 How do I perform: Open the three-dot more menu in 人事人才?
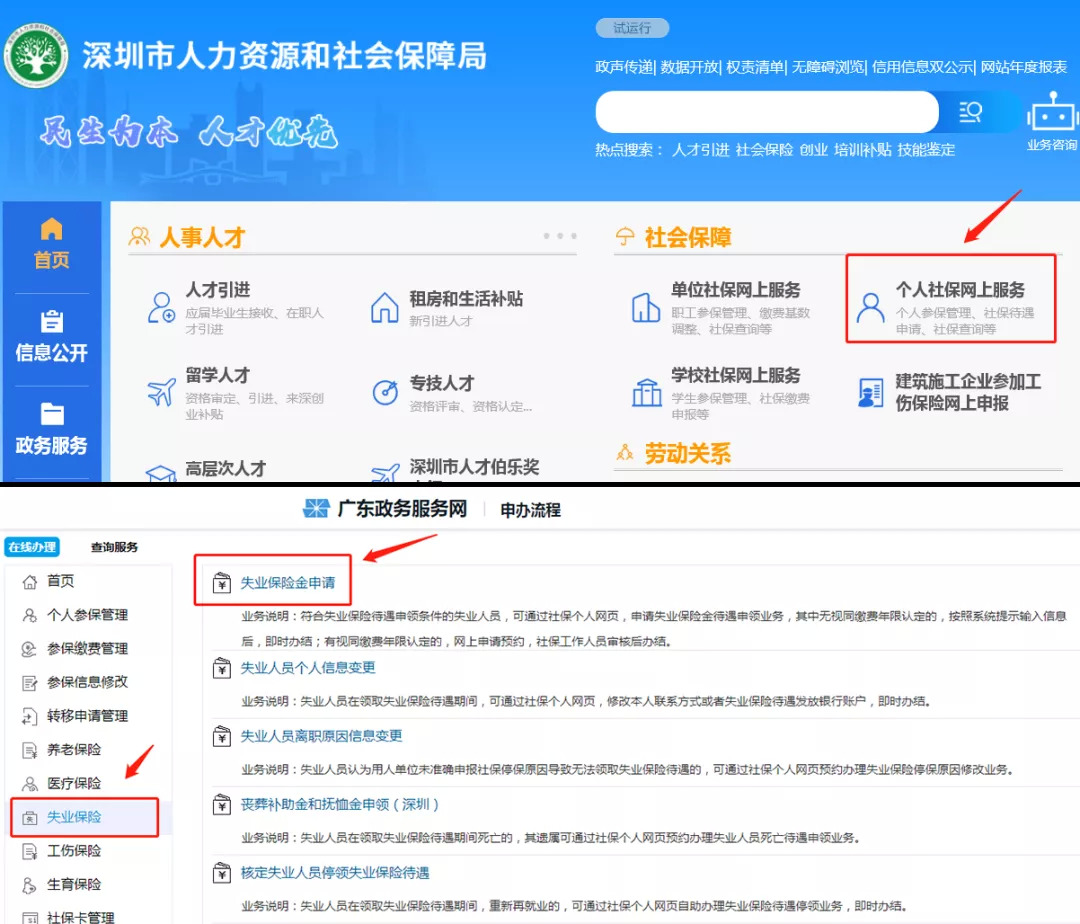pyautogui.click(x=560, y=236)
